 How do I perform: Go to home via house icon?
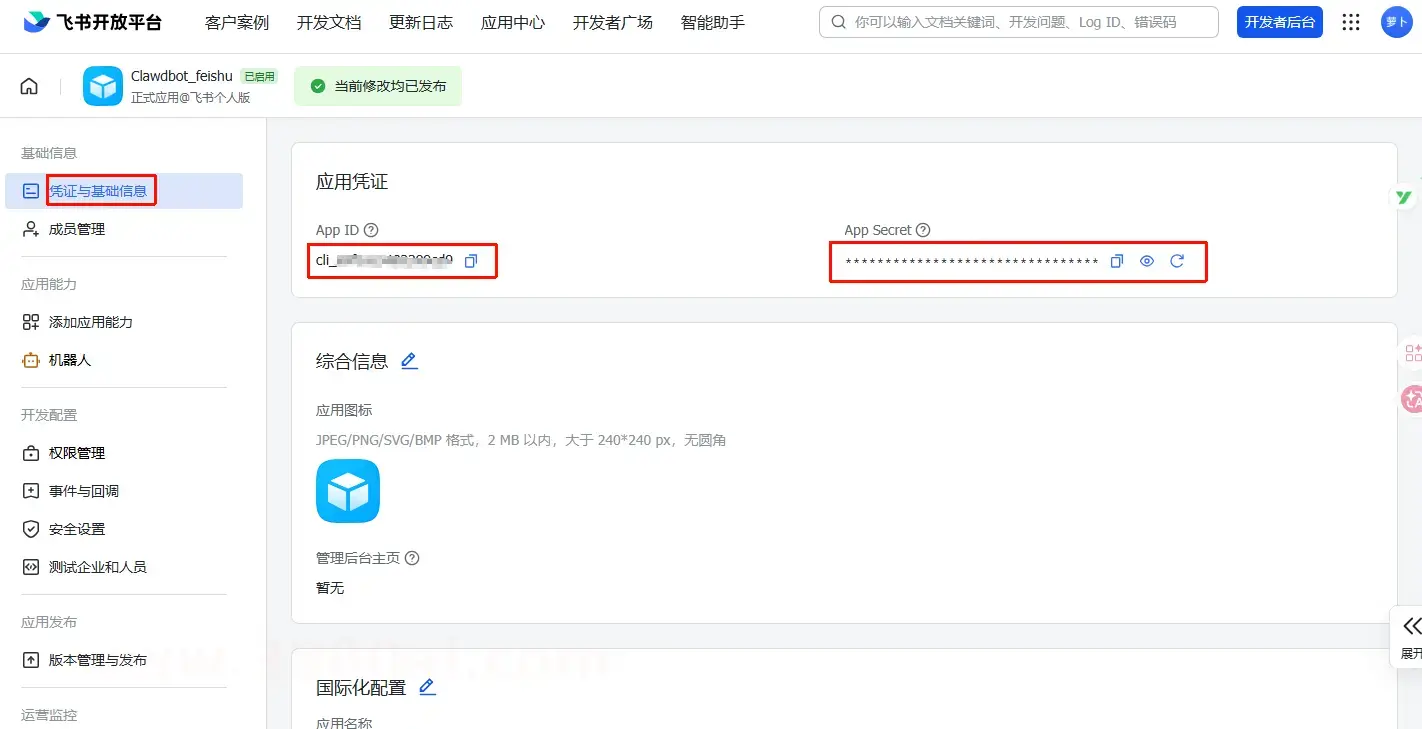tap(29, 86)
